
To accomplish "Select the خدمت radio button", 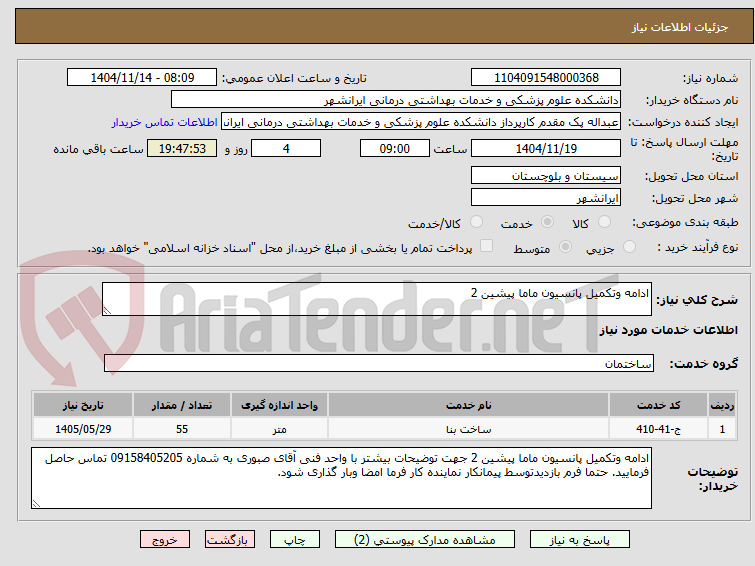I will click(547, 222).
